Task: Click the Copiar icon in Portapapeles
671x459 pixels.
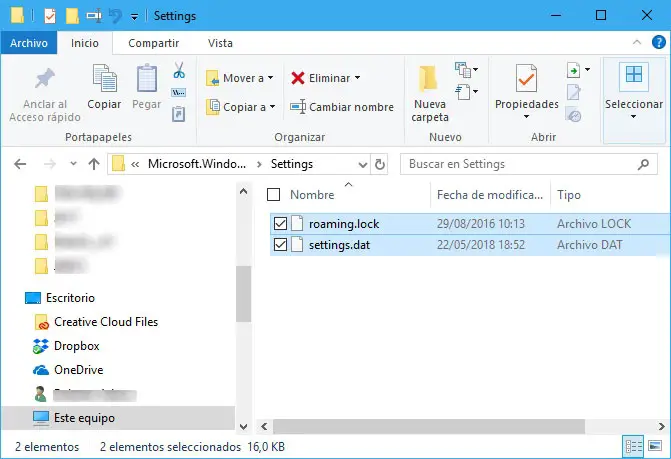Action: (x=104, y=78)
